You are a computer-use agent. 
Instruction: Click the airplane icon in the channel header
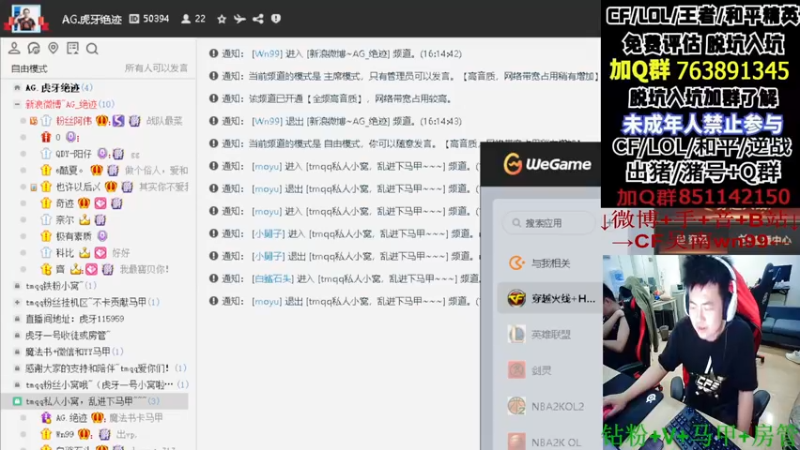click(239, 19)
